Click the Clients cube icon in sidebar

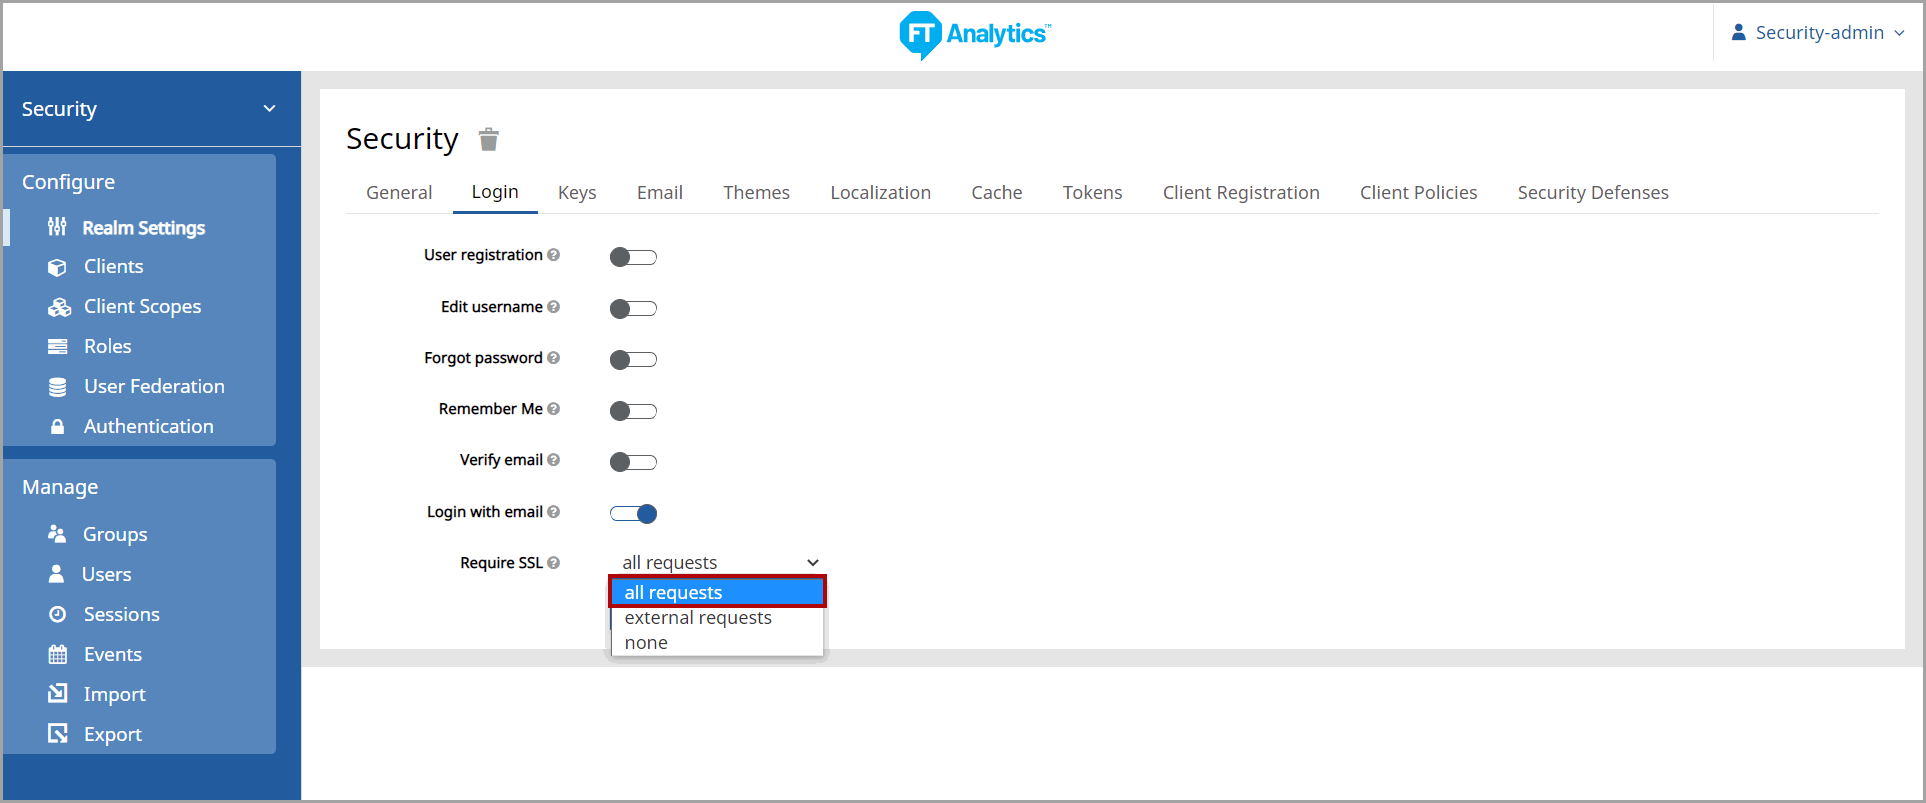(x=58, y=267)
